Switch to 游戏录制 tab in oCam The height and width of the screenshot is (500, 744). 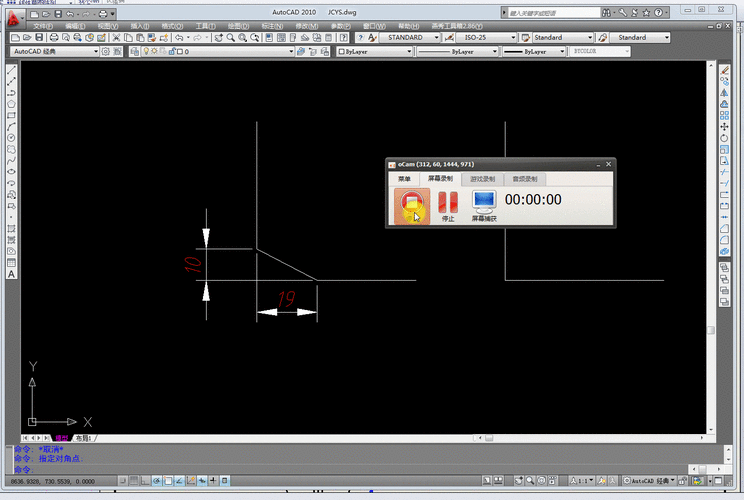tap(482, 179)
